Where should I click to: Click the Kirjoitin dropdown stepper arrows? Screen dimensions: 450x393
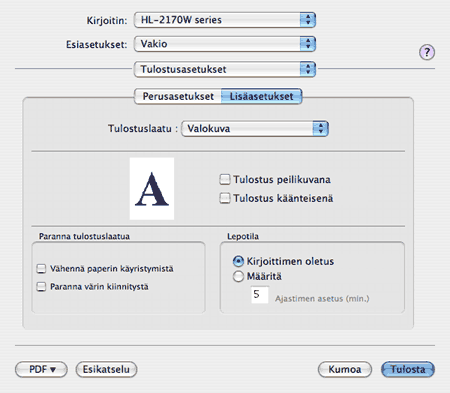(x=307, y=20)
